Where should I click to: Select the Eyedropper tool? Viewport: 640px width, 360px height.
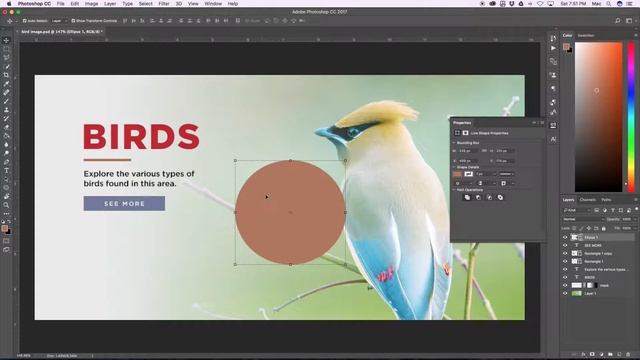6,84
